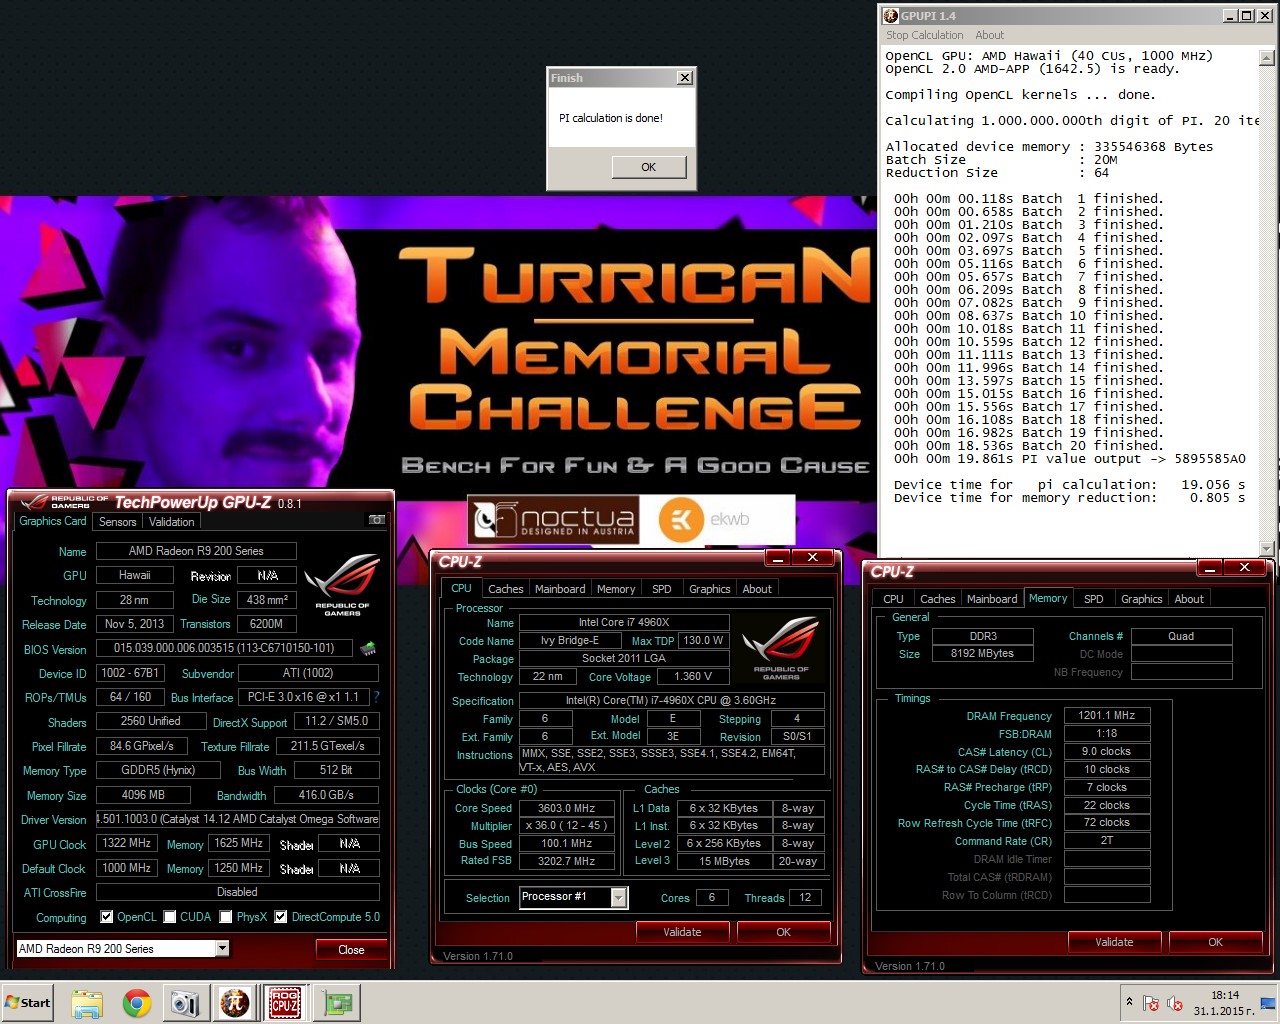Click the Action Center flag tray icon
This screenshot has width=1280, height=1024.
(1151, 1003)
